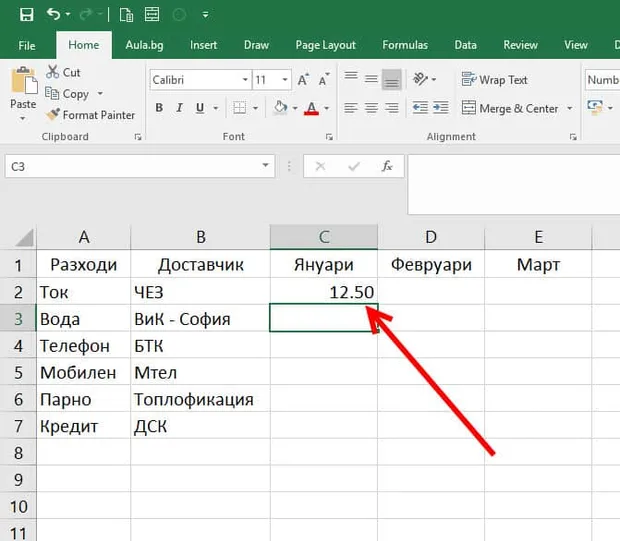The image size is (620, 541).
Task: Switch to the Formulas tab
Action: tap(405, 45)
